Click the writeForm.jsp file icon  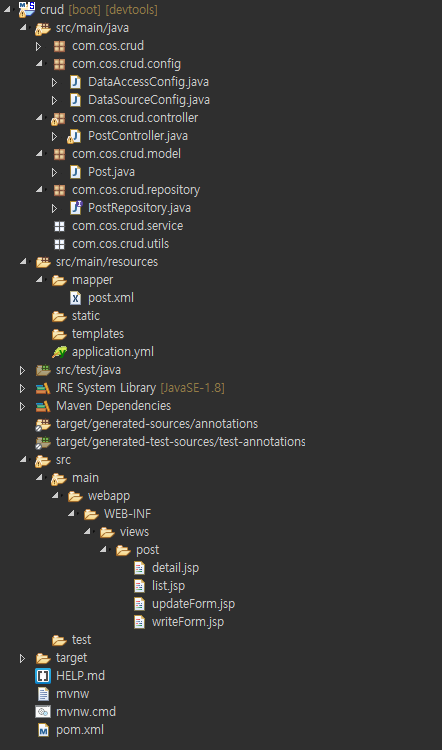pyautogui.click(x=140, y=622)
